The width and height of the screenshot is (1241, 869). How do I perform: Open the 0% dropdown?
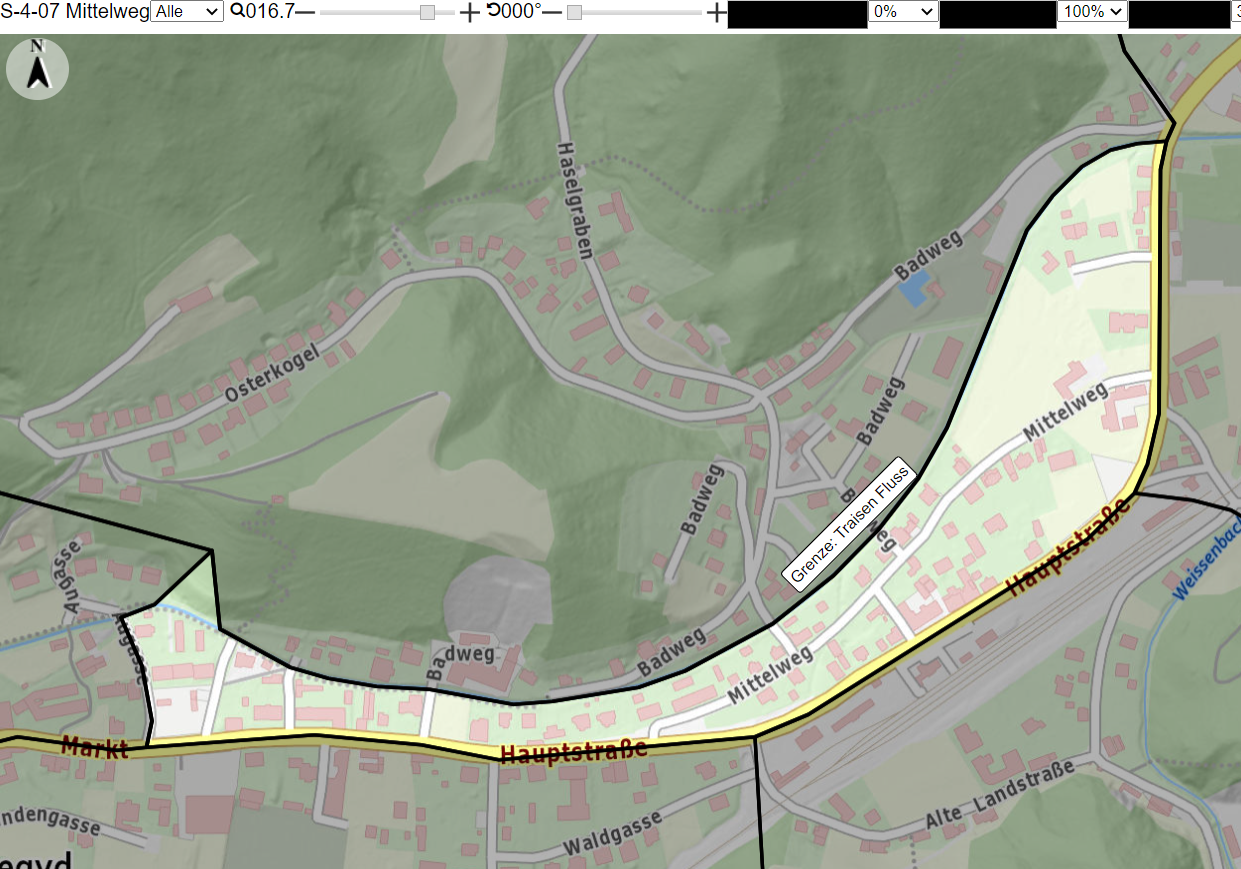pyautogui.click(x=903, y=11)
